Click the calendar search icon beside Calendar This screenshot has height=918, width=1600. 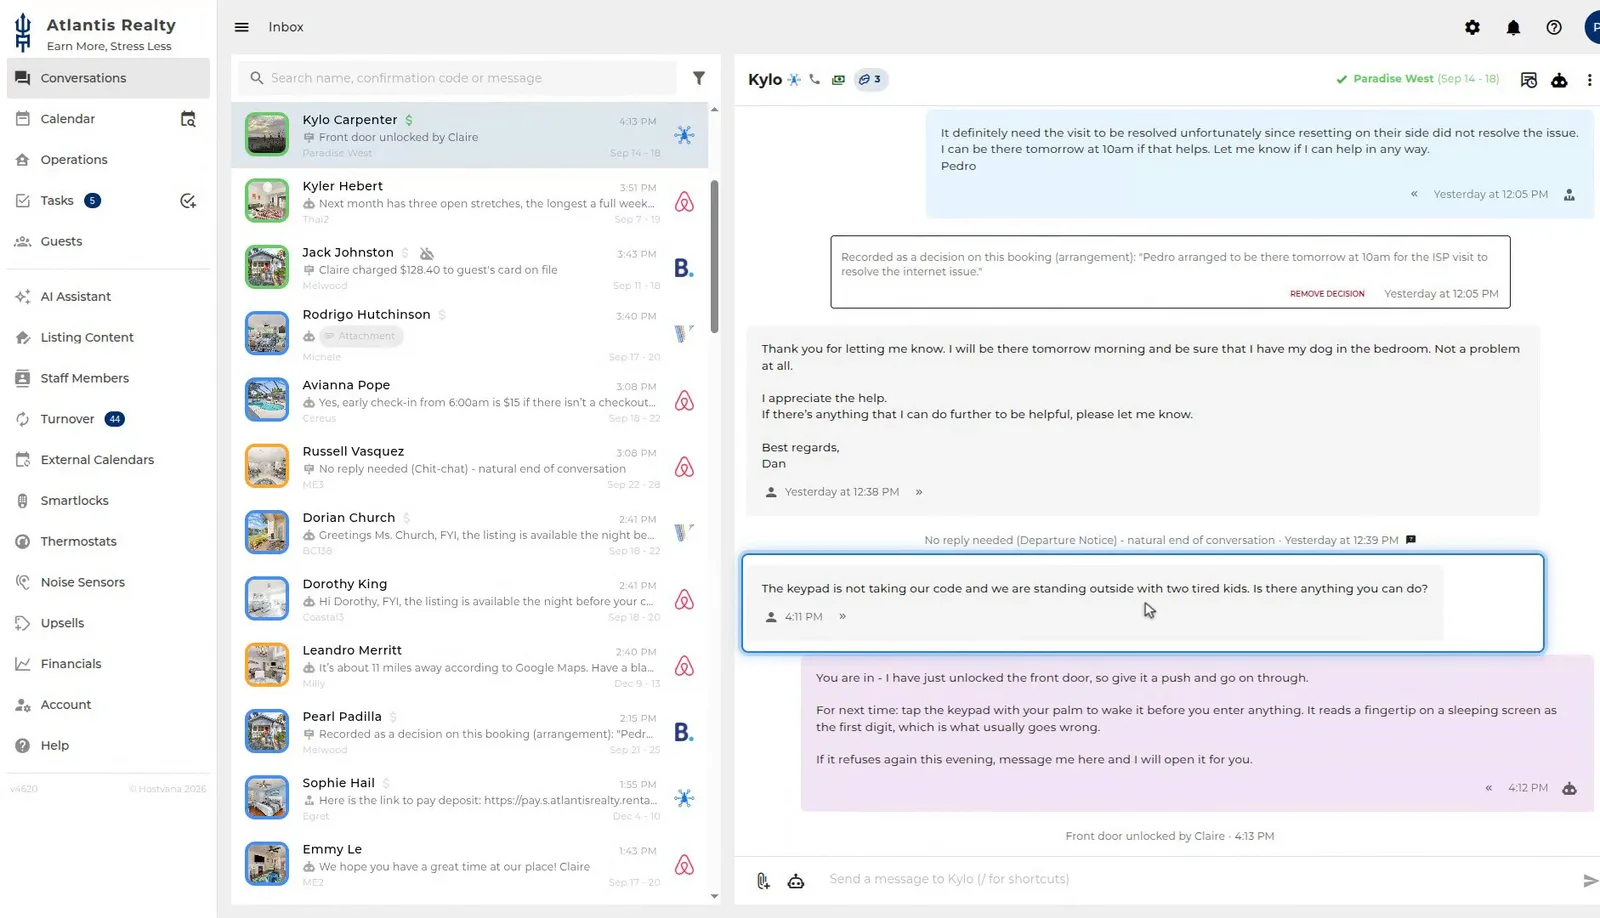click(x=188, y=119)
